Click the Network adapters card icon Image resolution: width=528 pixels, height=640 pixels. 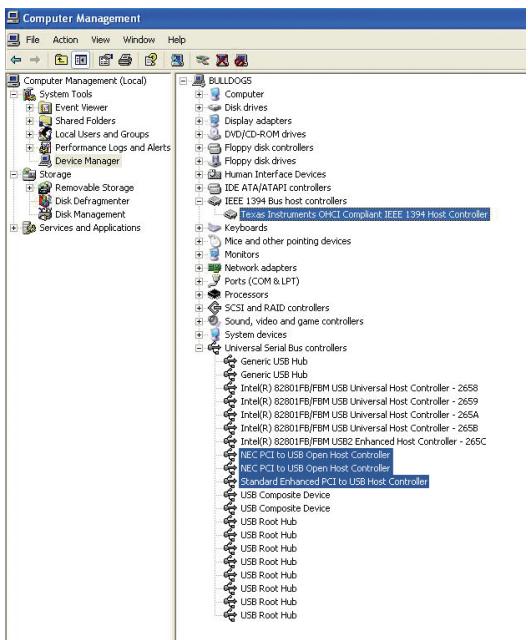tap(214, 268)
